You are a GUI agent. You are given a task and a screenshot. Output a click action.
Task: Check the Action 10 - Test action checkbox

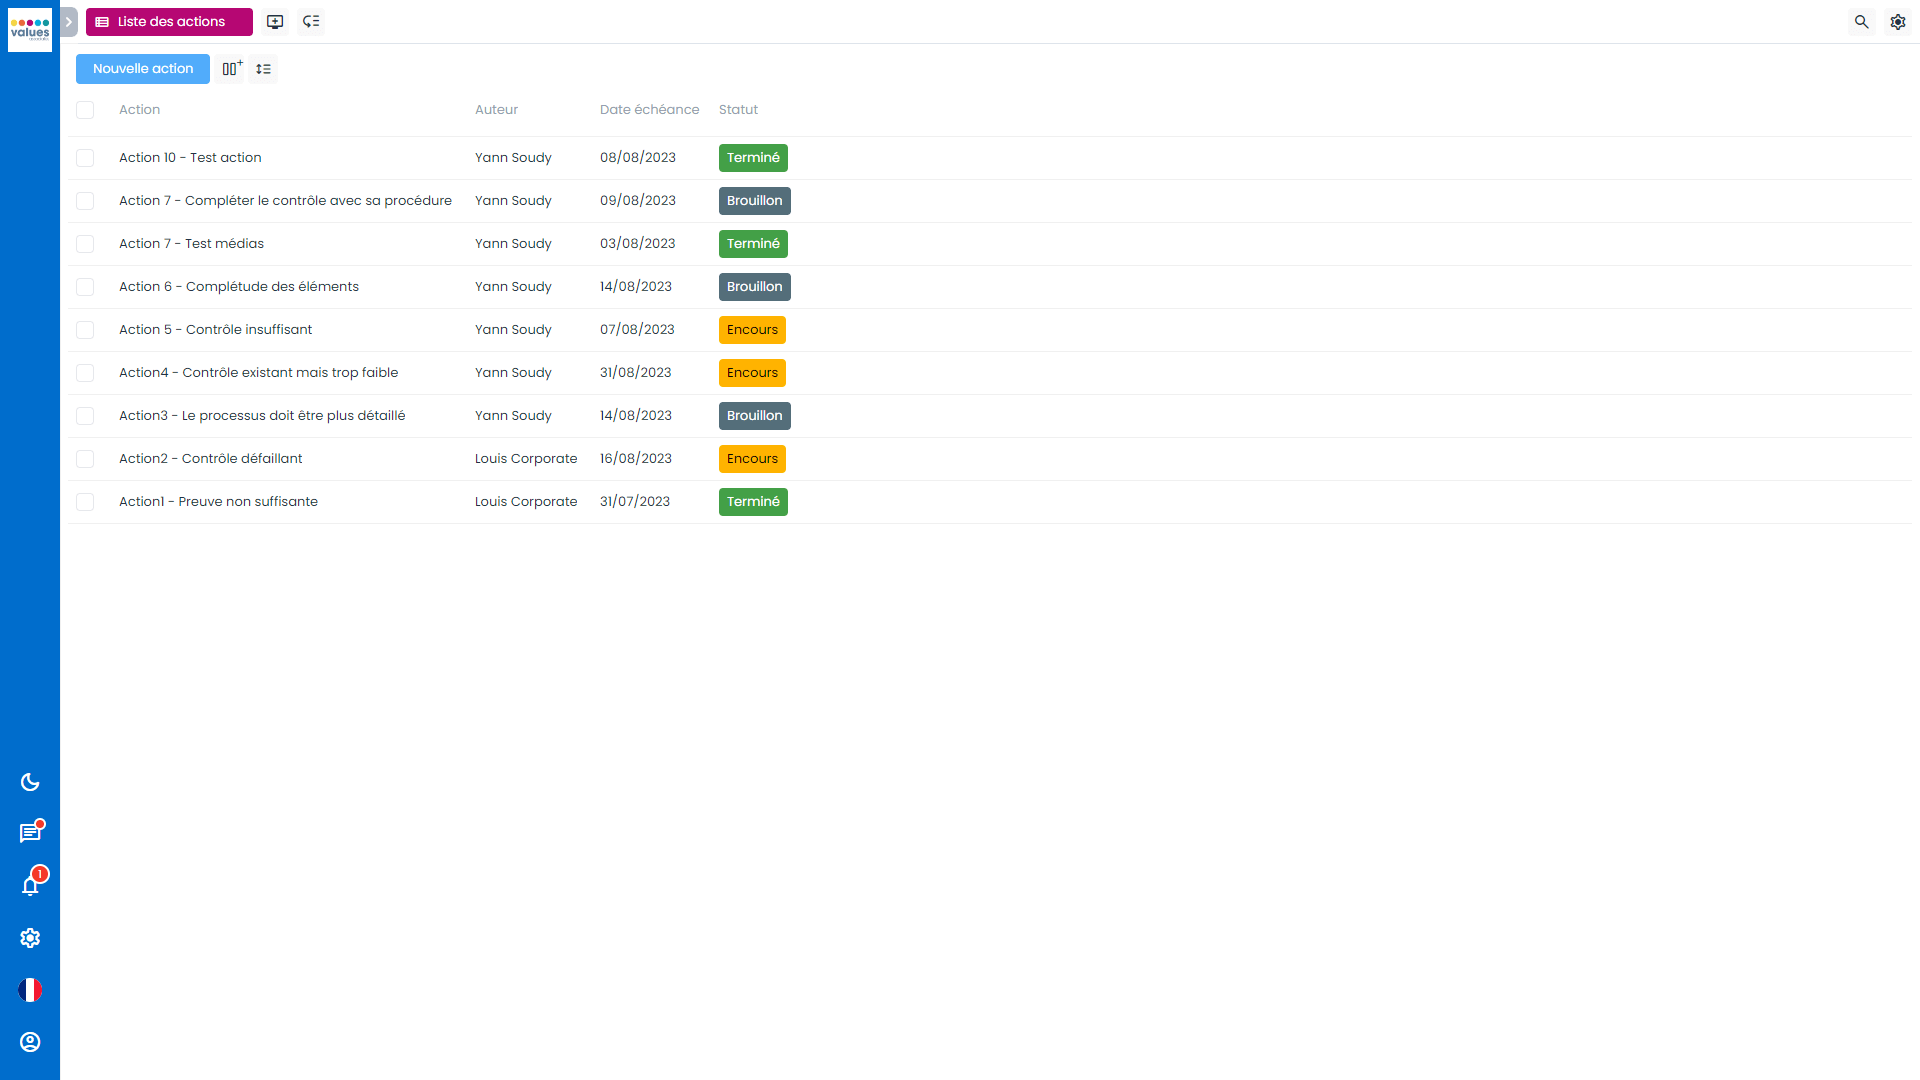tap(85, 158)
